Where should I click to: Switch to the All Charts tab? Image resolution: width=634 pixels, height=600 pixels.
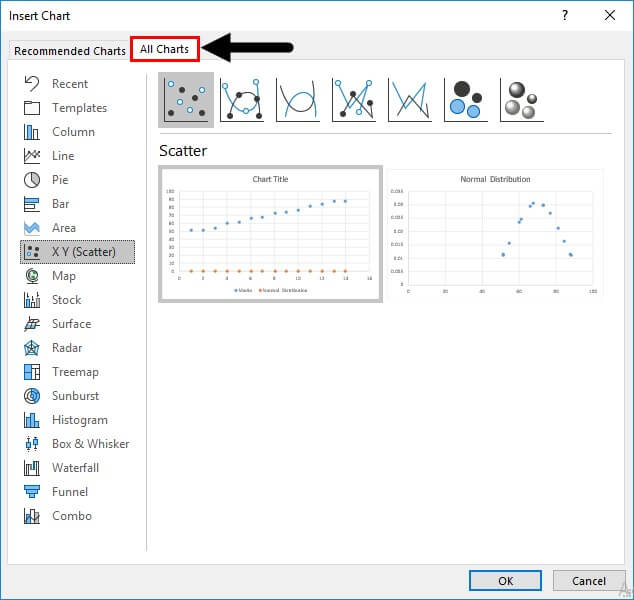pyautogui.click(x=165, y=49)
